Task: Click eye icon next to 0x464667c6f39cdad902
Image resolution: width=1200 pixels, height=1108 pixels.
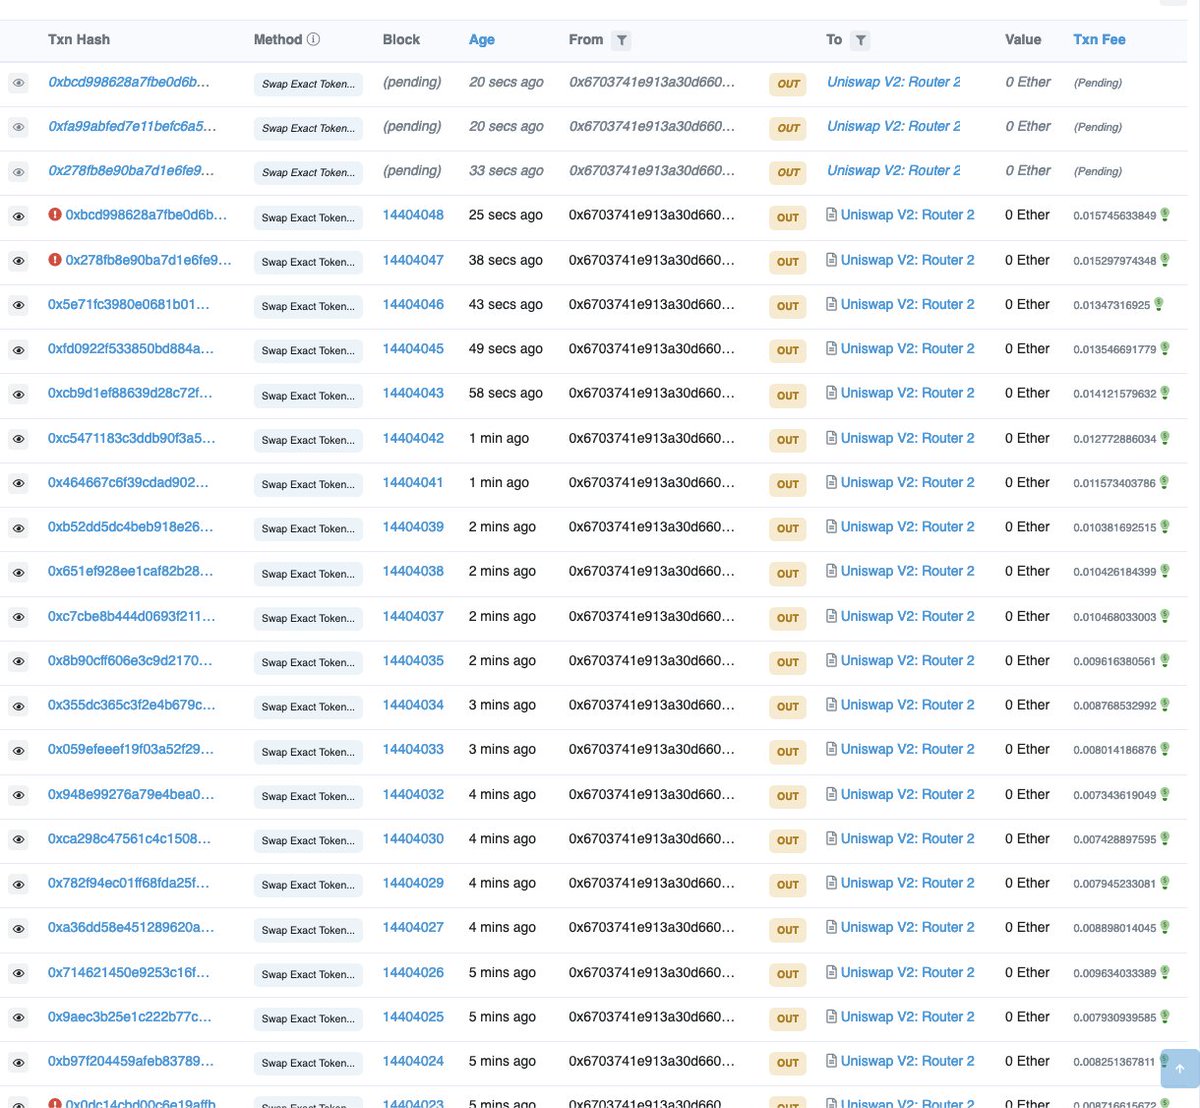Action: tap(18, 483)
